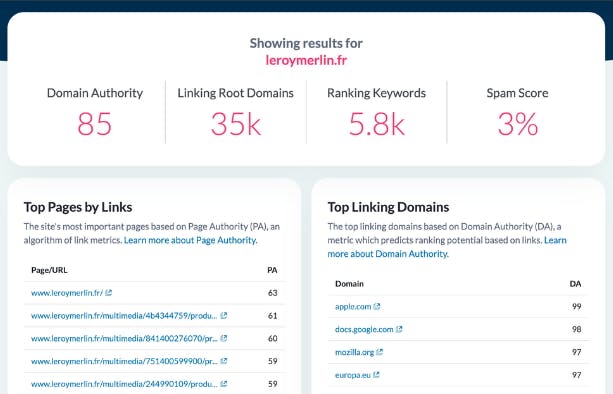The width and height of the screenshot is (613, 394).
Task: Select the Spam Score value 3%
Action: 518,124
